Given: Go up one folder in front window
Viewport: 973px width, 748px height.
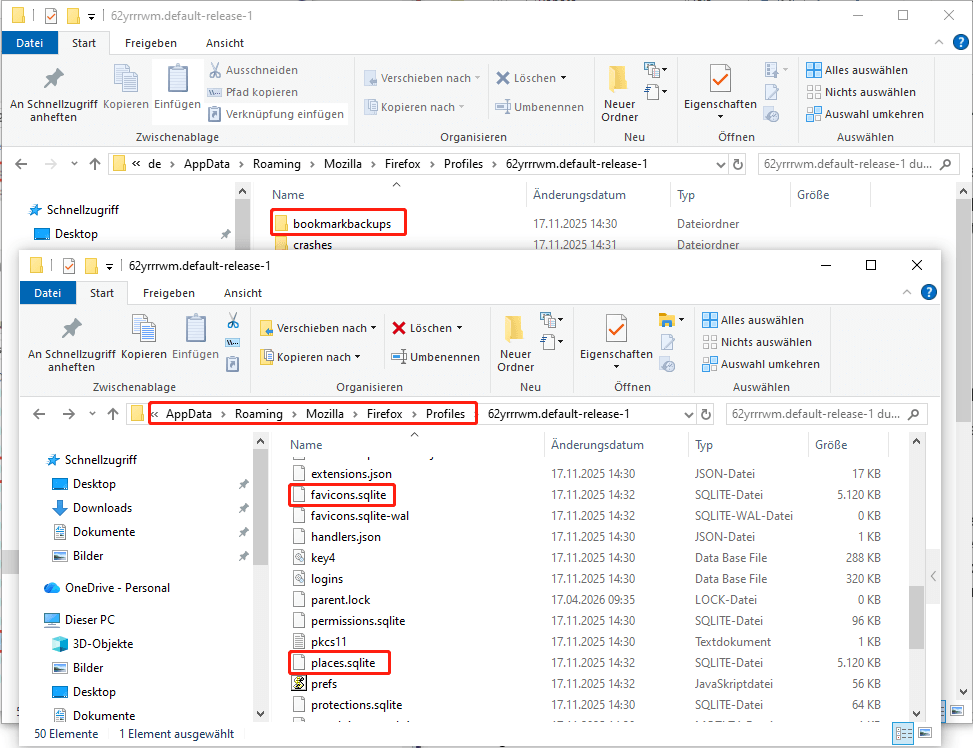Looking at the screenshot, I should tap(113, 414).
